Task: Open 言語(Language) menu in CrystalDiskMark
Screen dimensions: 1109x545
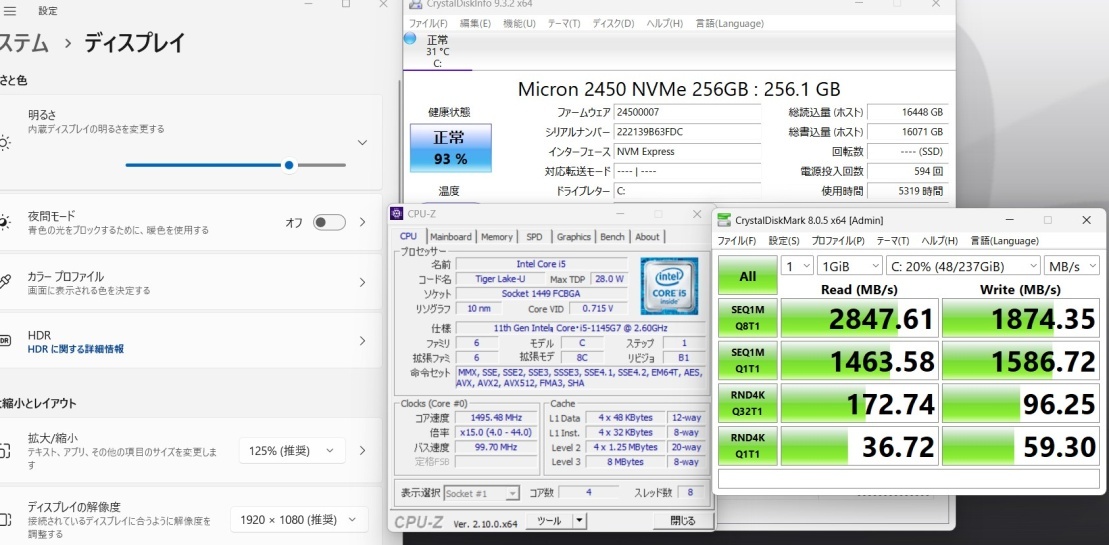Action: click(x=1005, y=241)
